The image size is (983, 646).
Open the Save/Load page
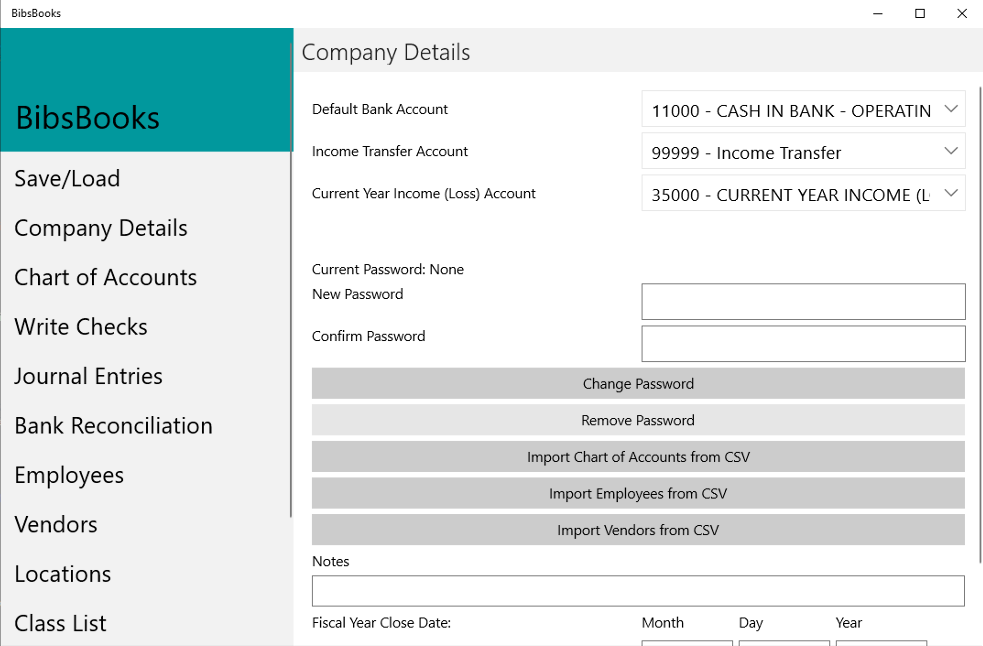pos(67,179)
